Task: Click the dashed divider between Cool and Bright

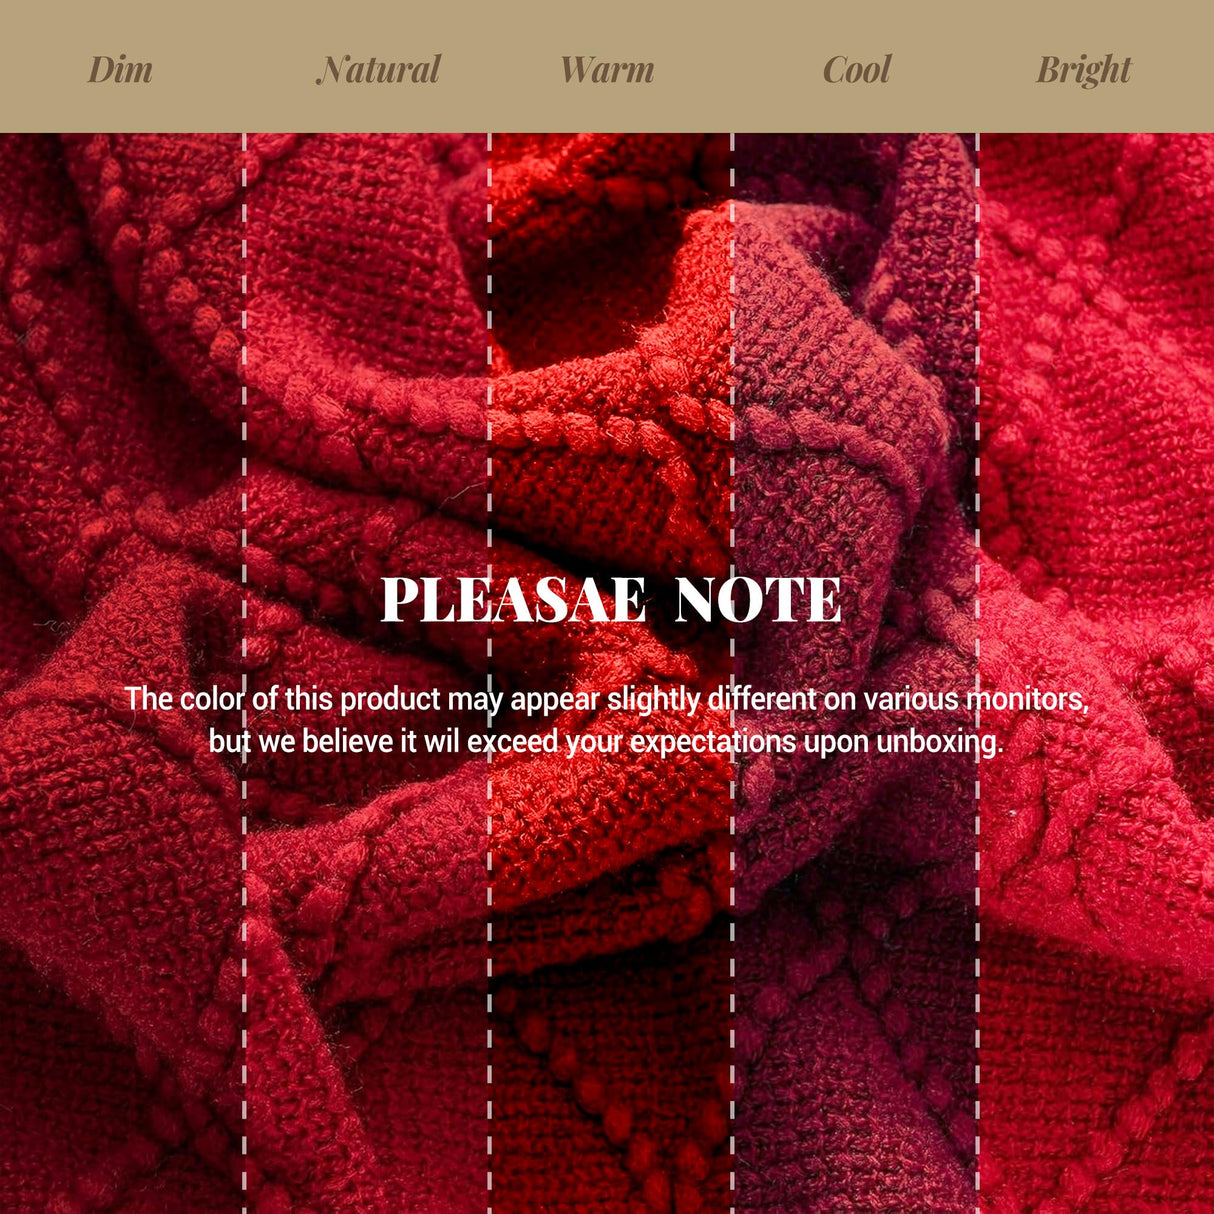Action: 977,673
